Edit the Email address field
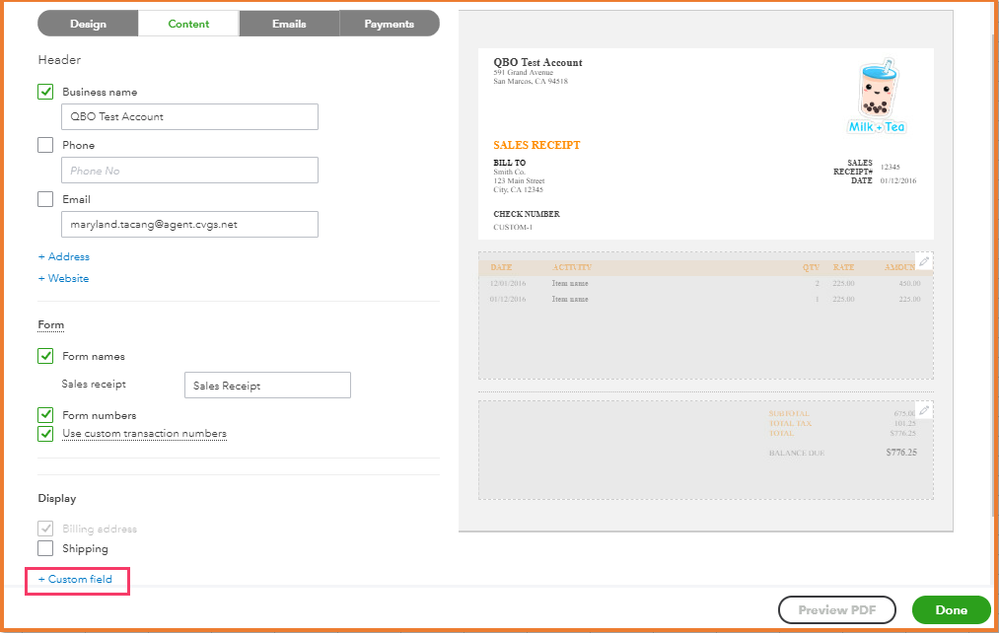Image resolution: width=999 pixels, height=633 pixels. point(190,224)
